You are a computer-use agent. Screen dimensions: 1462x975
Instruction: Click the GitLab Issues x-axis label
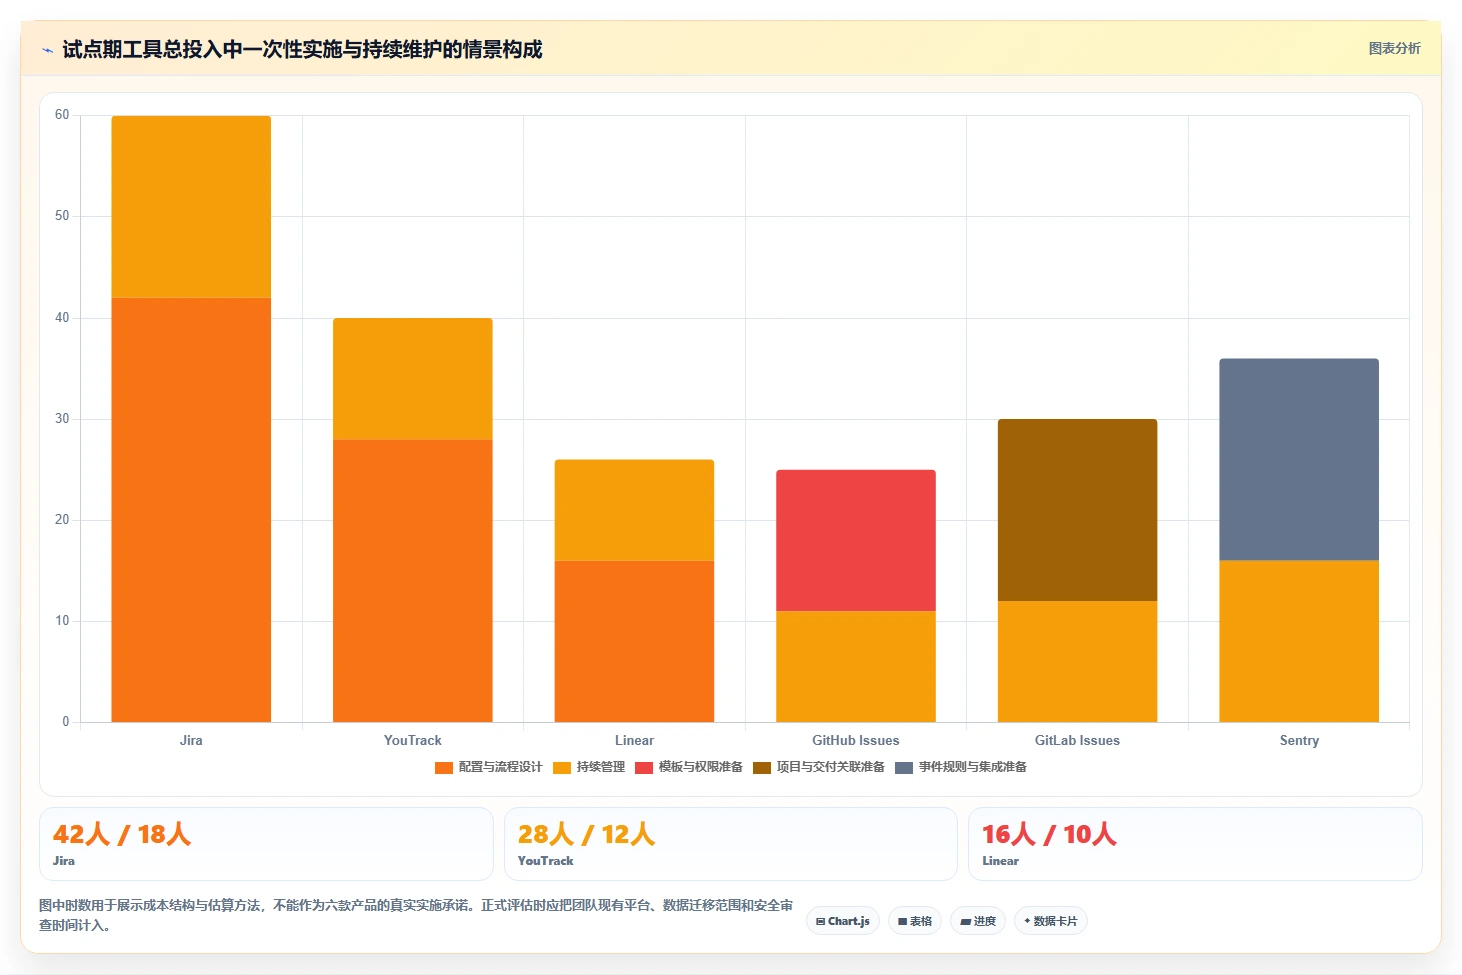(x=1078, y=741)
